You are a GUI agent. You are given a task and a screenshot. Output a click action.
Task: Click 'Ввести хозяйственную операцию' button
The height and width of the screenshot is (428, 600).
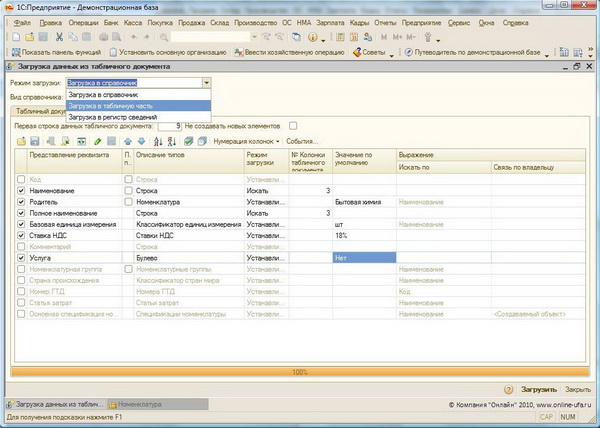click(290, 52)
